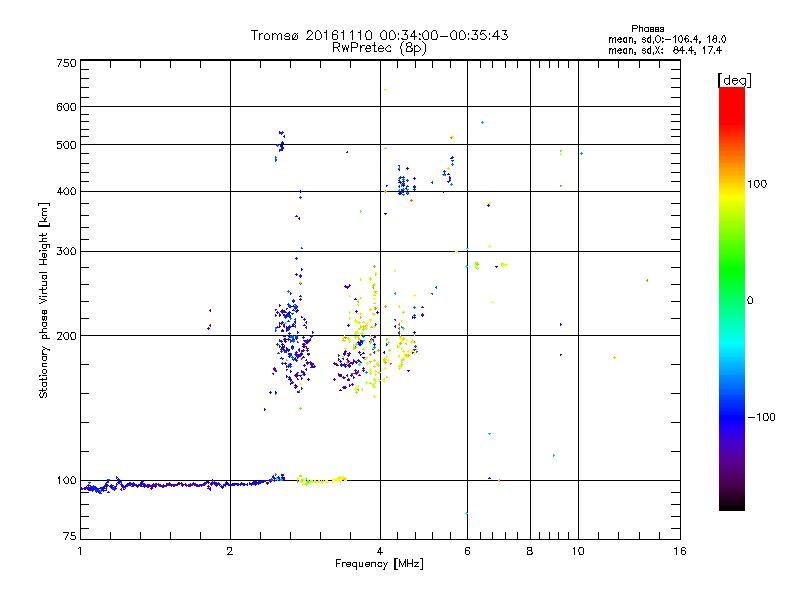Click the x-axis tick label '16'
Image resolution: width=800 pixels, height=600 pixels.
[x=679, y=550]
